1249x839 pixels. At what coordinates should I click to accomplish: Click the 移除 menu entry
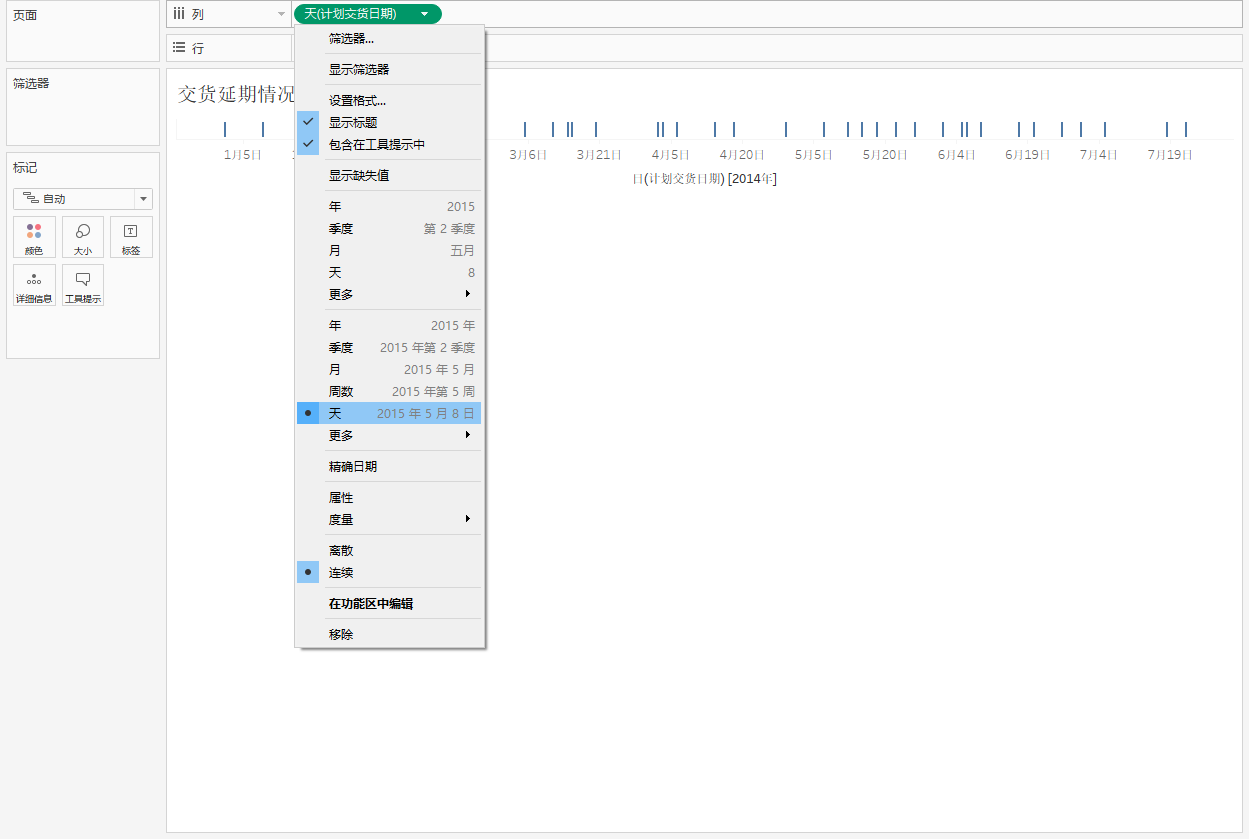pyautogui.click(x=390, y=635)
